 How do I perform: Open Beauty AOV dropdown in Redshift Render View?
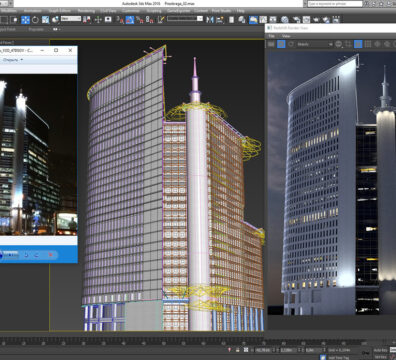tap(314, 44)
